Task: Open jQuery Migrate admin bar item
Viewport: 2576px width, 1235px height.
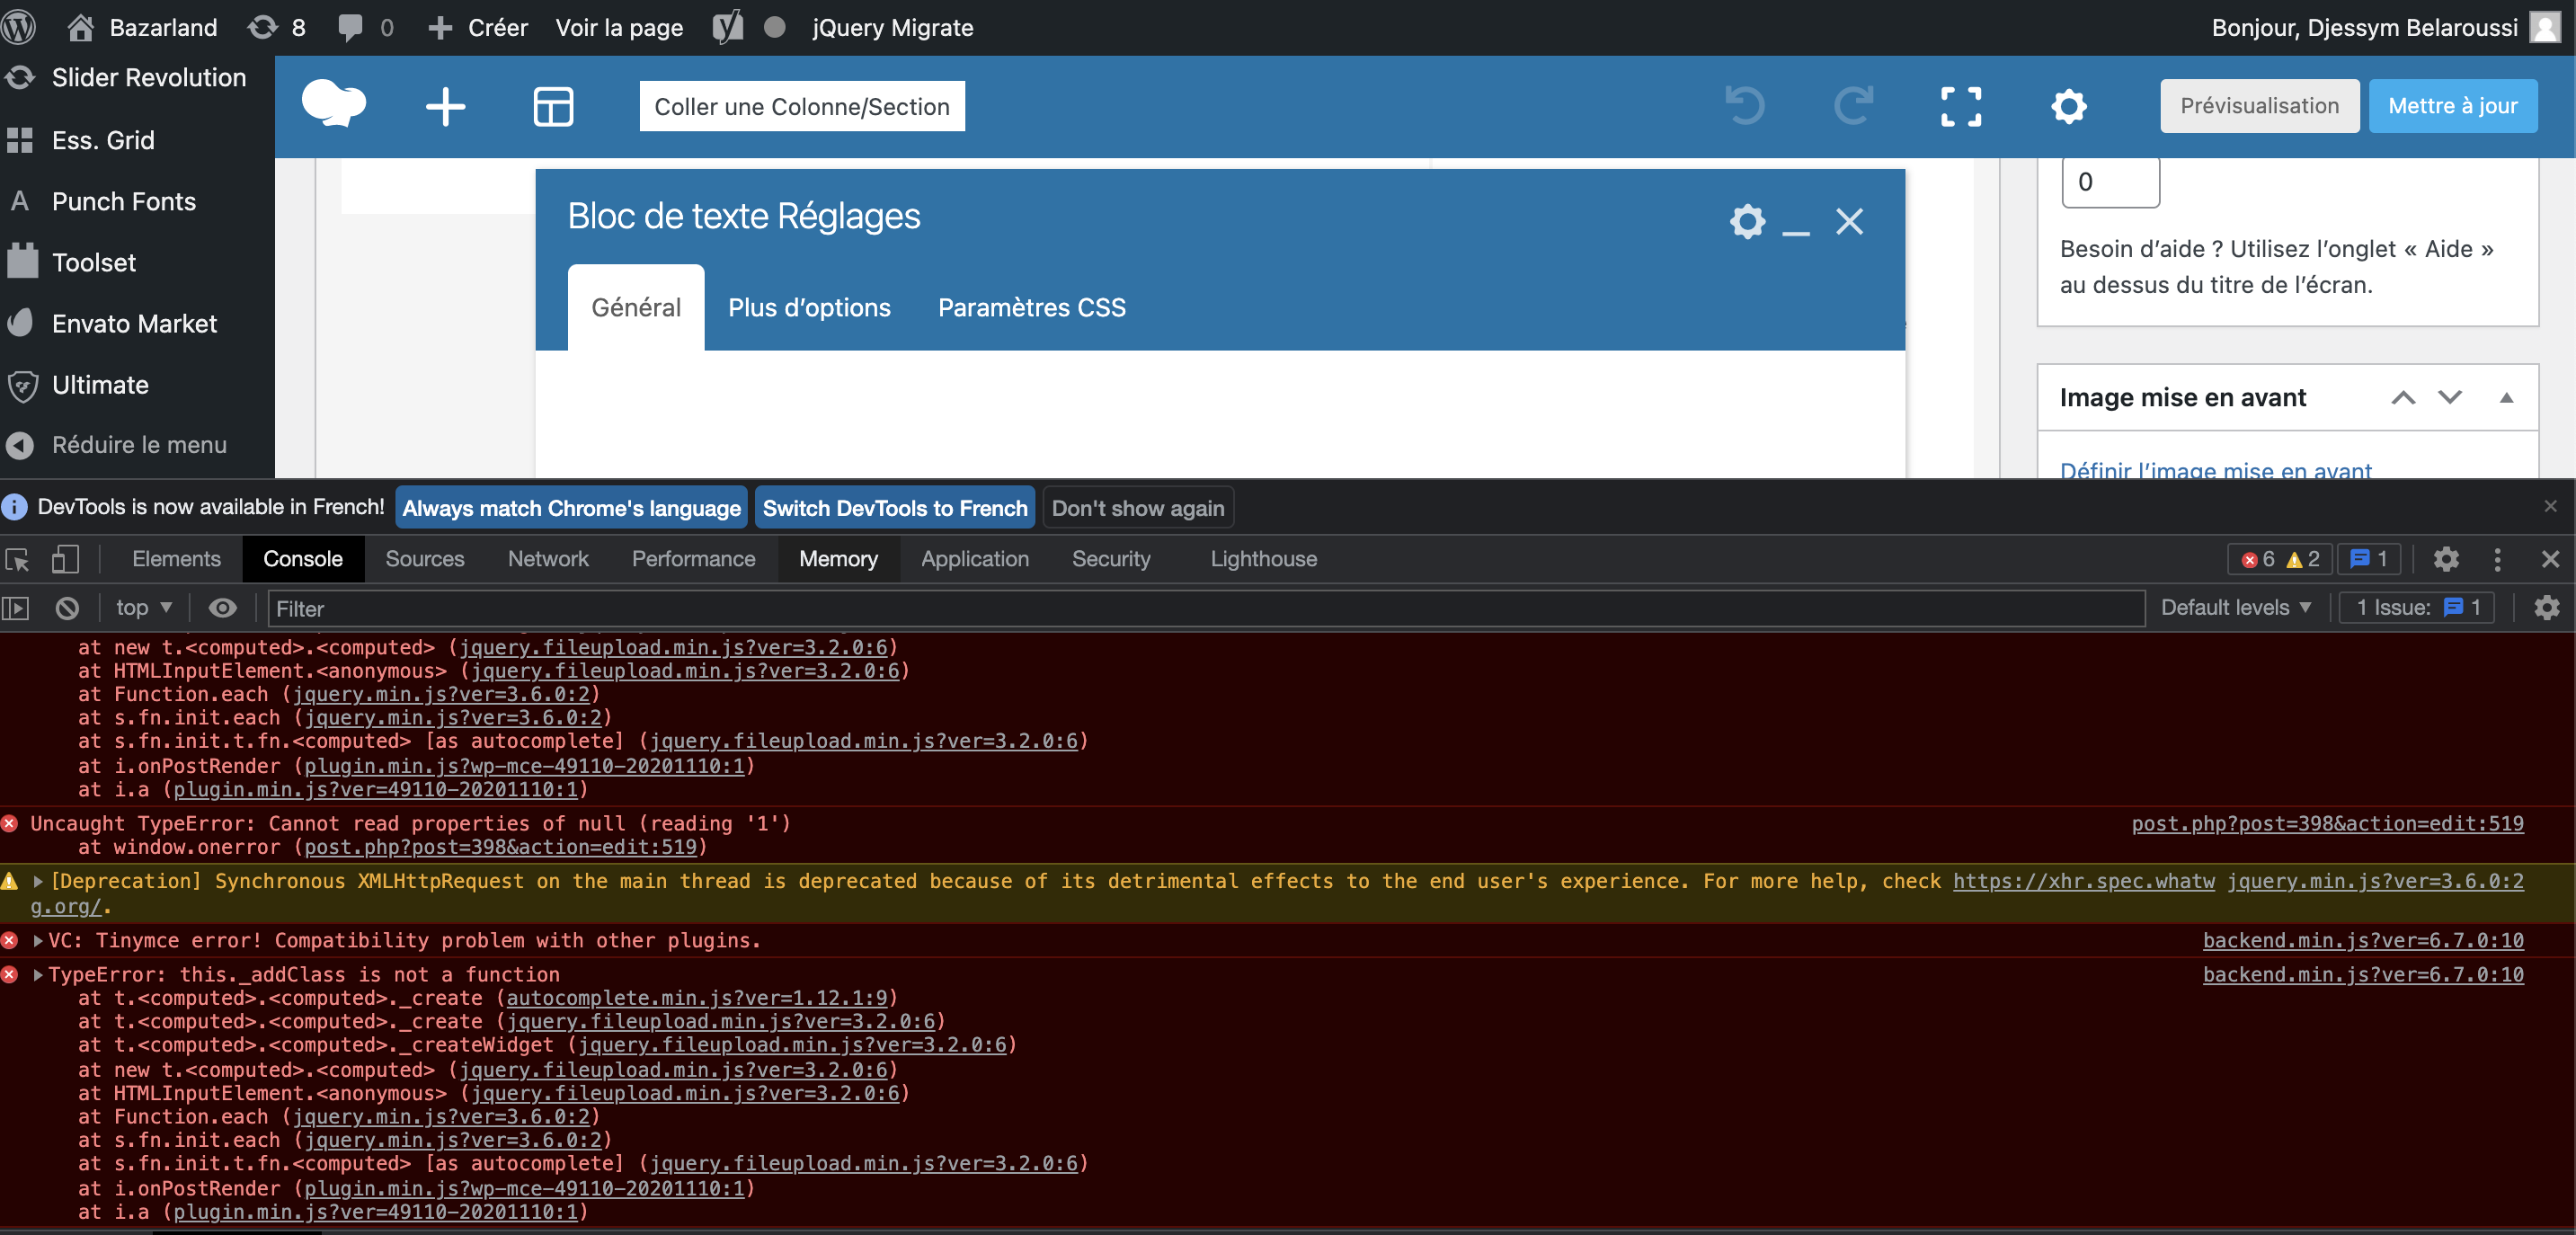Action: click(892, 27)
